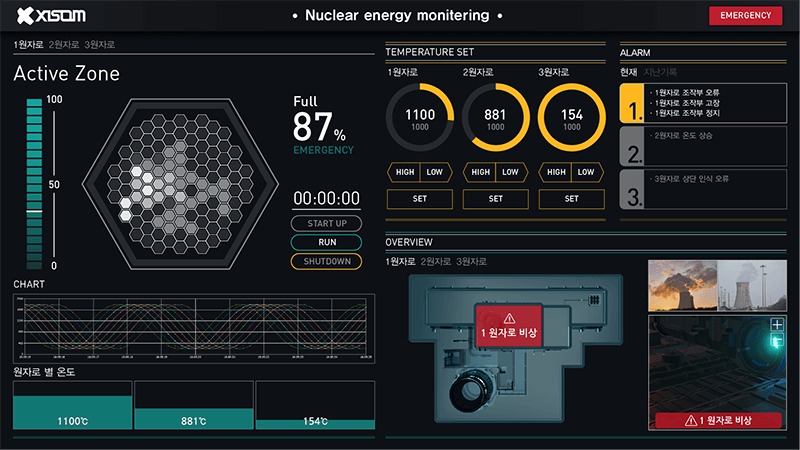The height and width of the screenshot is (450, 800).
Task: Click warning triangle on the reactor map
Action: (x=512, y=316)
